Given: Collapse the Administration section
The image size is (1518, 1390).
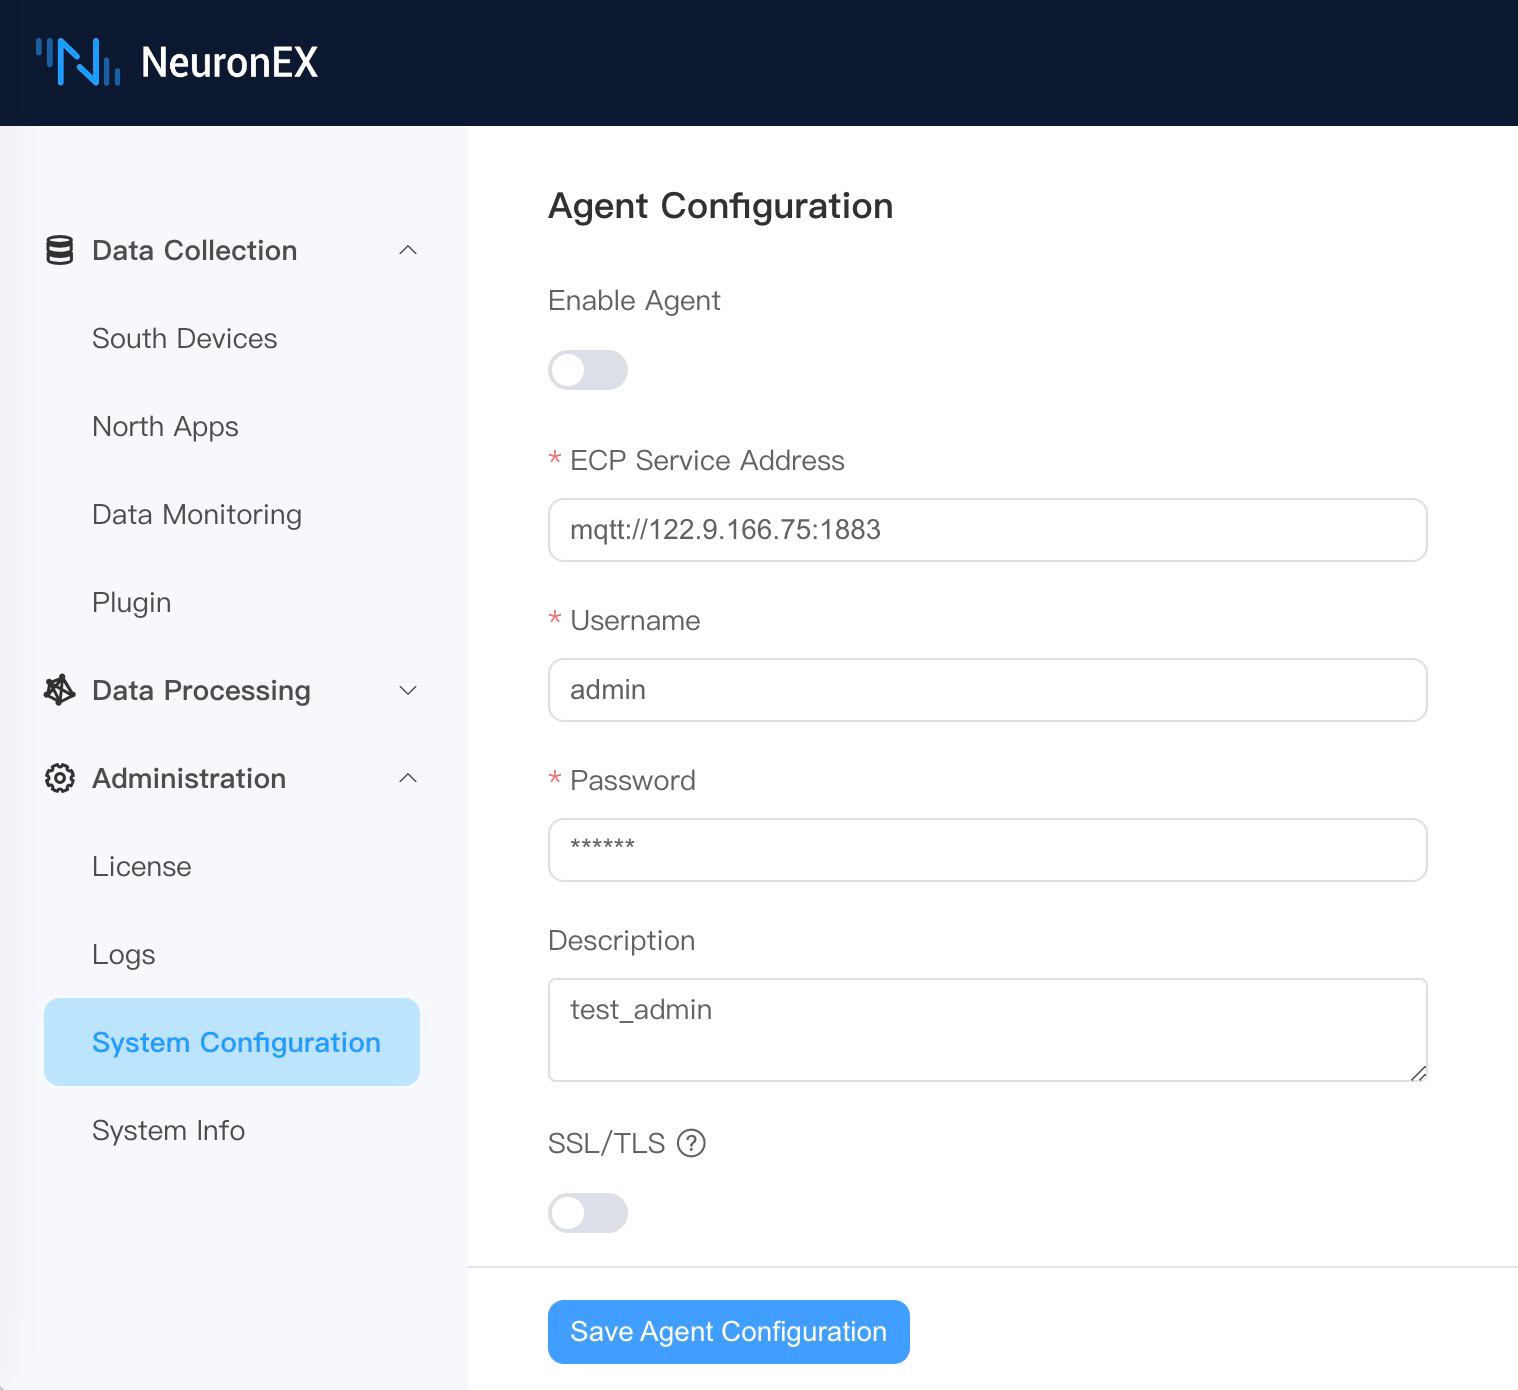Looking at the screenshot, I should tap(408, 778).
